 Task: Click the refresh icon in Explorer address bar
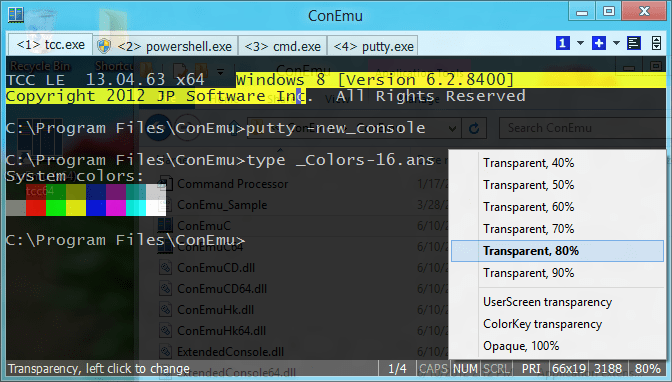(474, 128)
